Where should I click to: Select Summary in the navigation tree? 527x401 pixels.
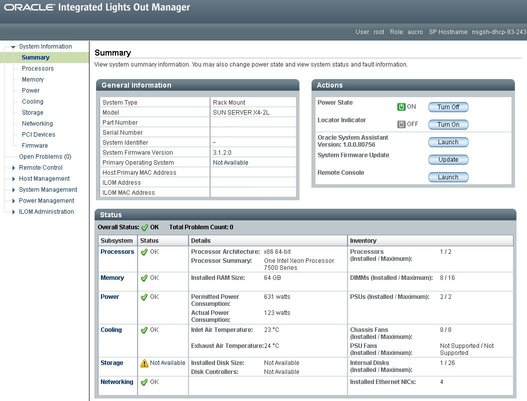click(x=35, y=57)
